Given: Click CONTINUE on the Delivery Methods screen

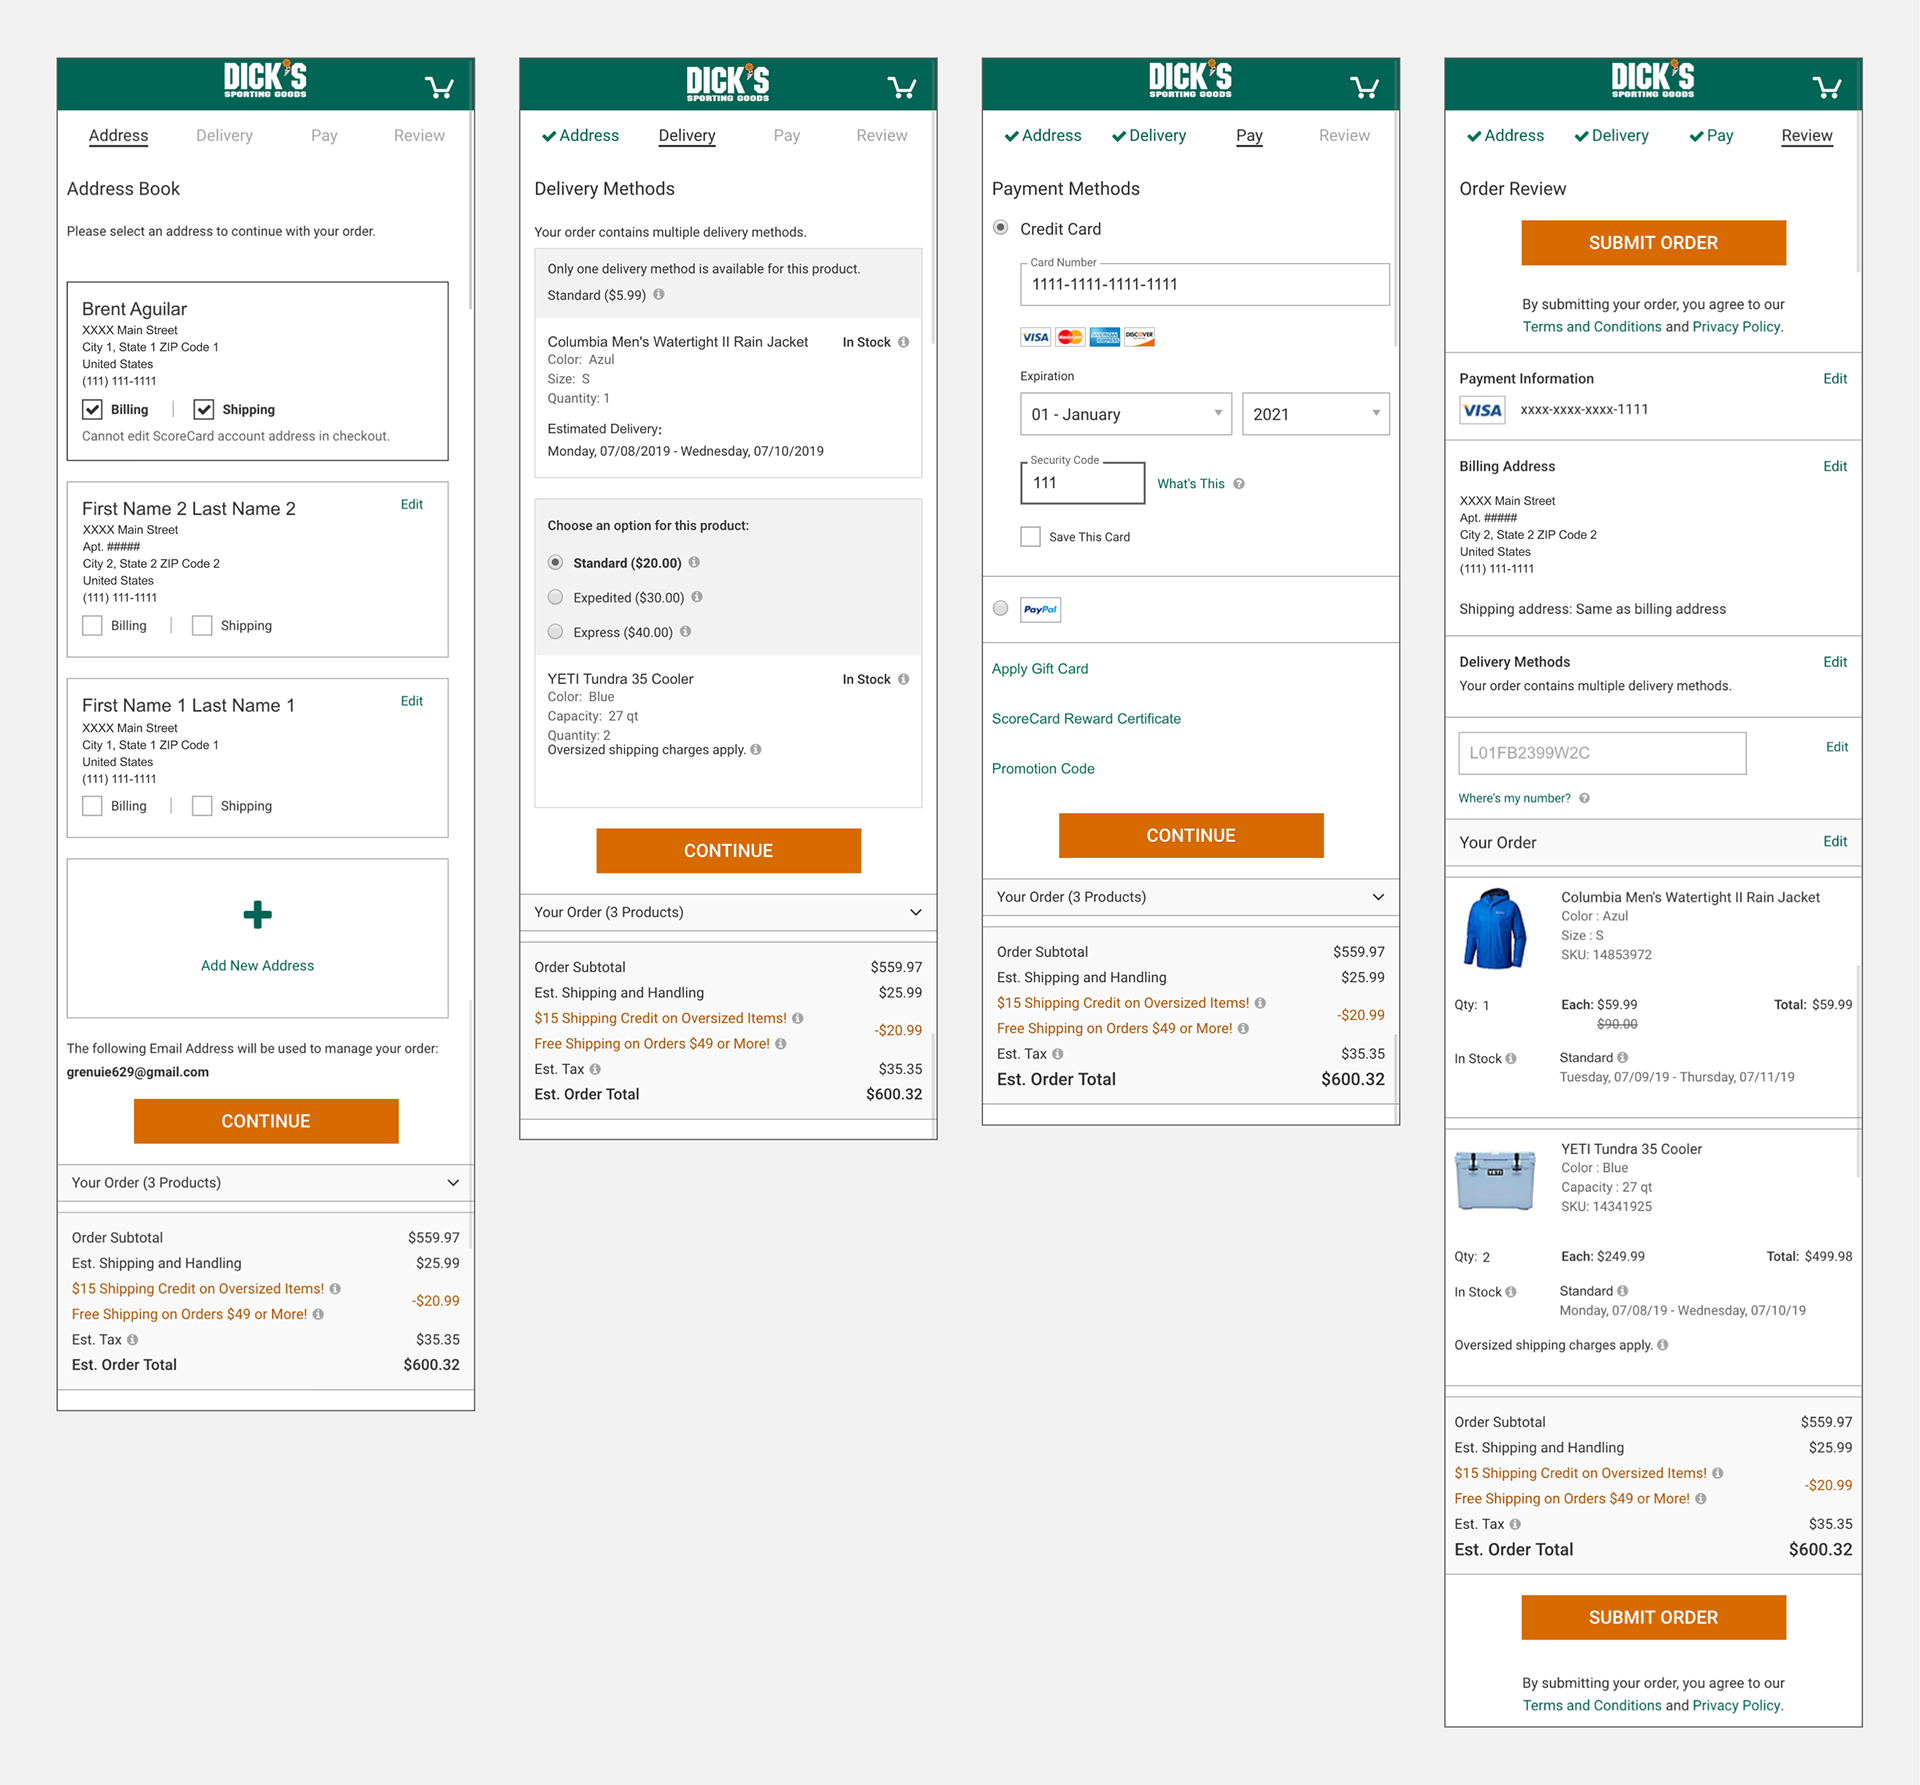Looking at the screenshot, I should point(728,850).
